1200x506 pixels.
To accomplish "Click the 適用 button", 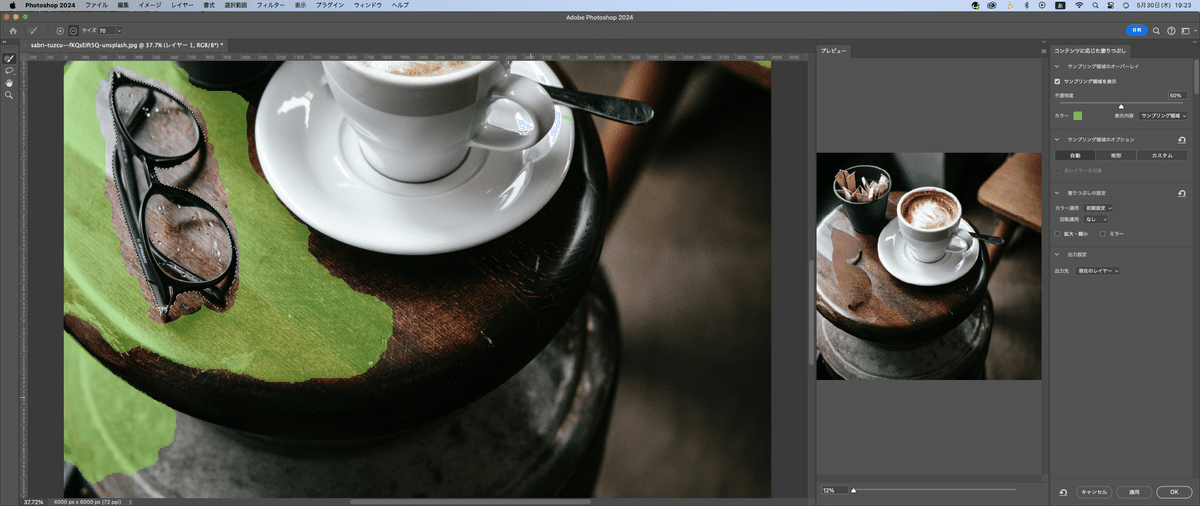I will 1134,492.
